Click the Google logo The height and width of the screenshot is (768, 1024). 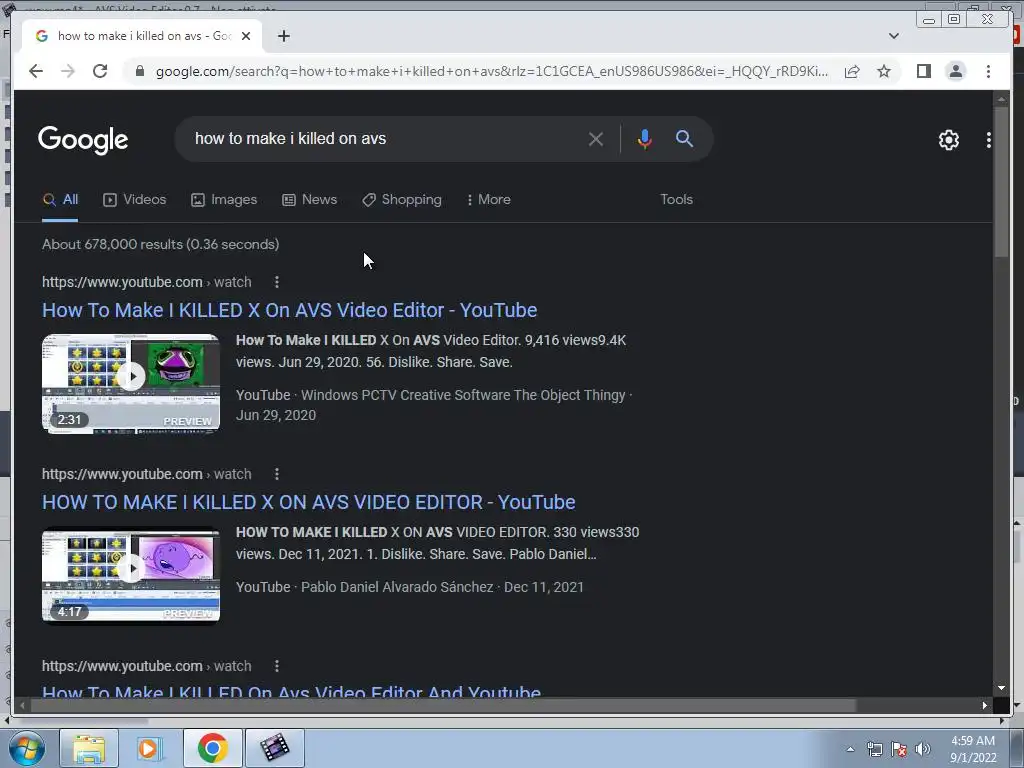83,140
